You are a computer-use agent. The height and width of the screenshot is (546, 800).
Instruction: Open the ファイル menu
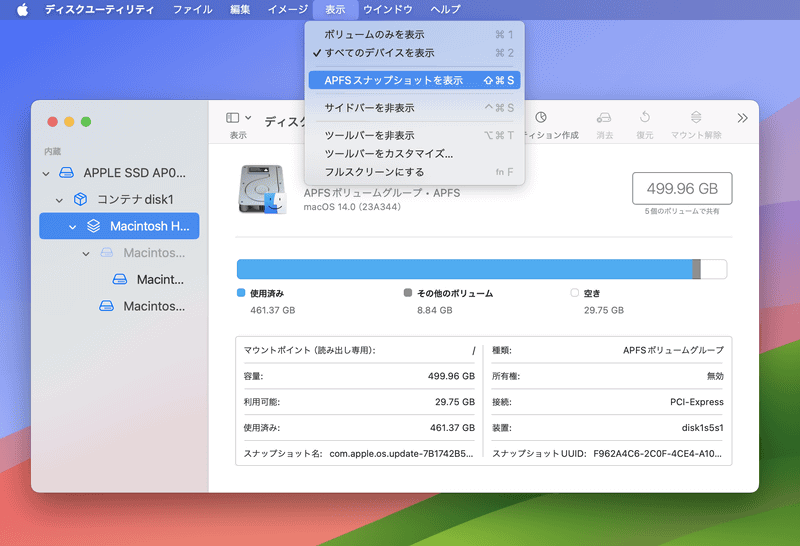pos(192,9)
